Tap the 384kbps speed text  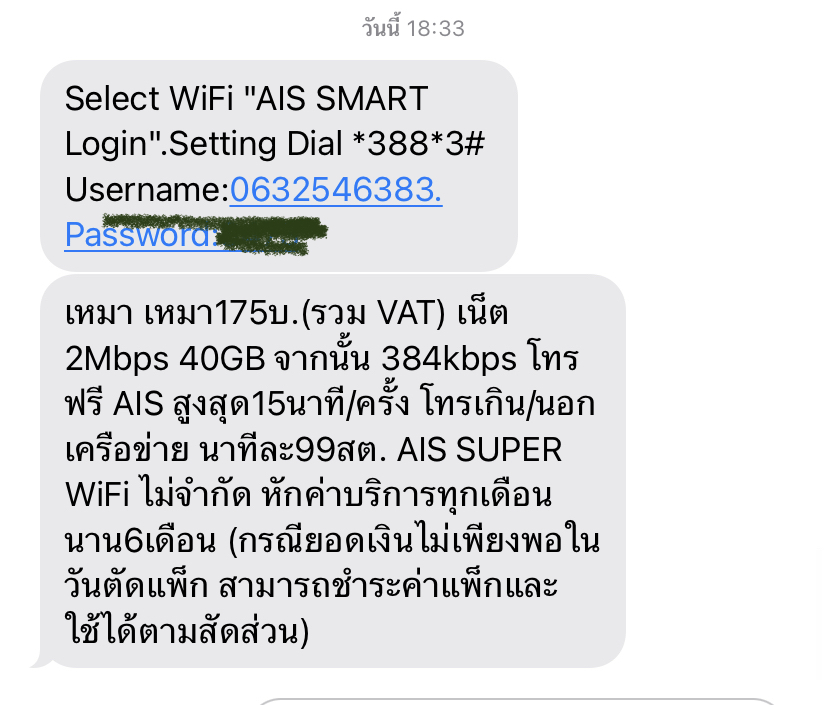(x=449, y=359)
